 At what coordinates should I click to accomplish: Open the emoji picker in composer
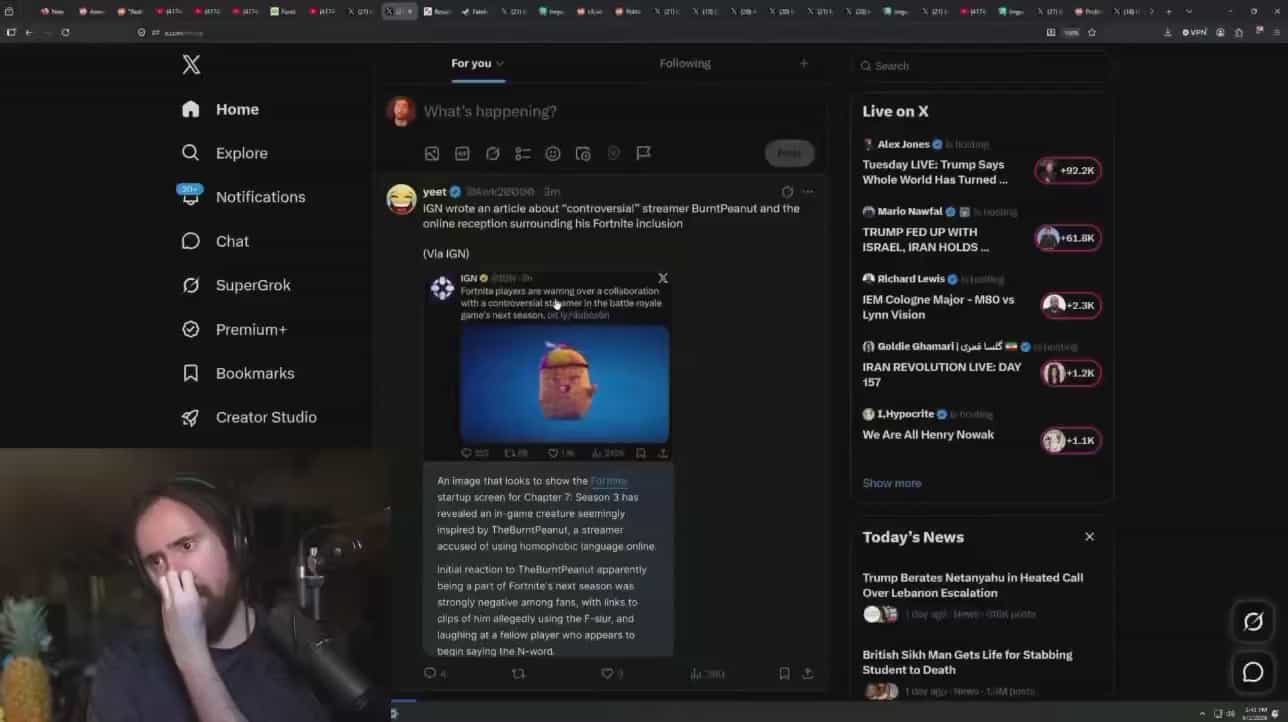[x=553, y=153]
